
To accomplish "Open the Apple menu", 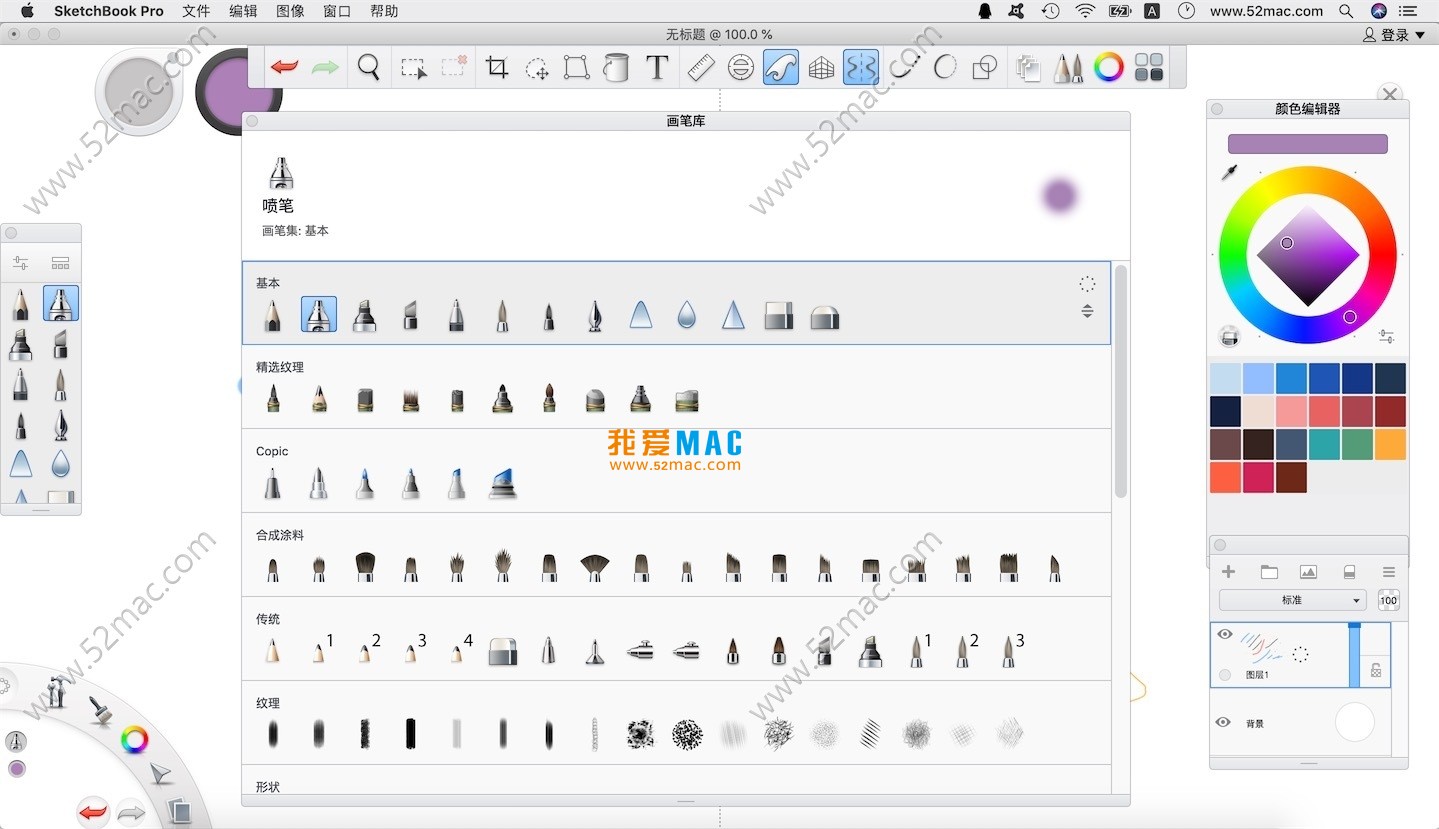I will [x=27, y=11].
